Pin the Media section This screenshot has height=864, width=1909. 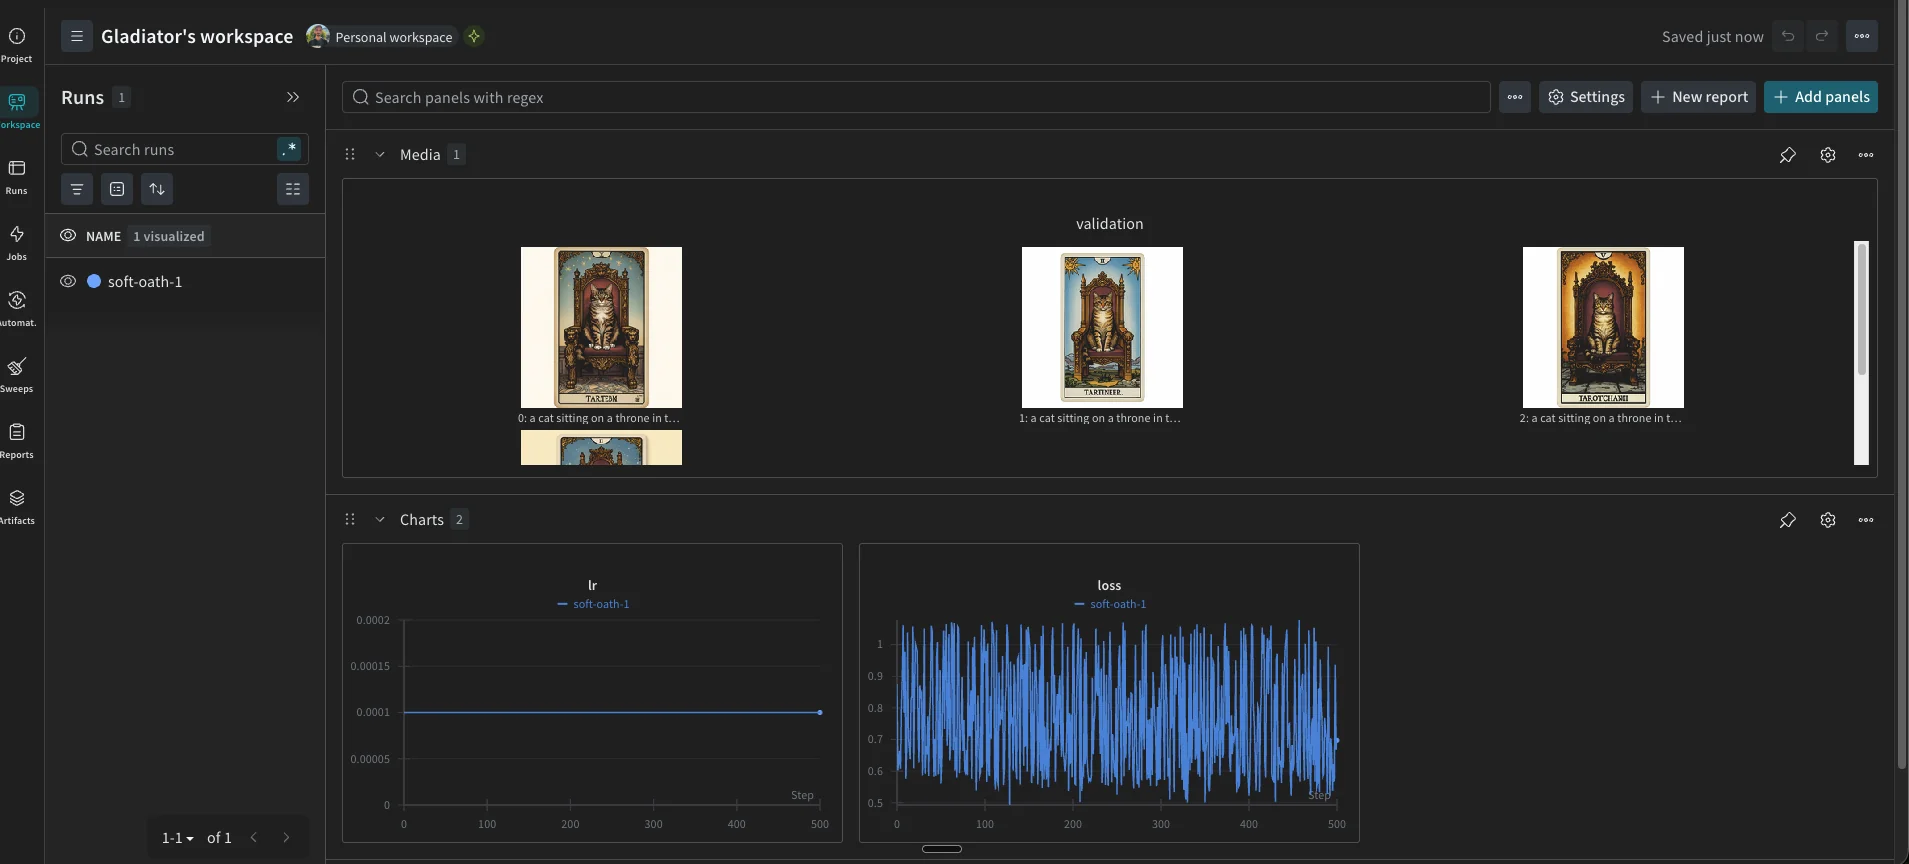coord(1788,155)
